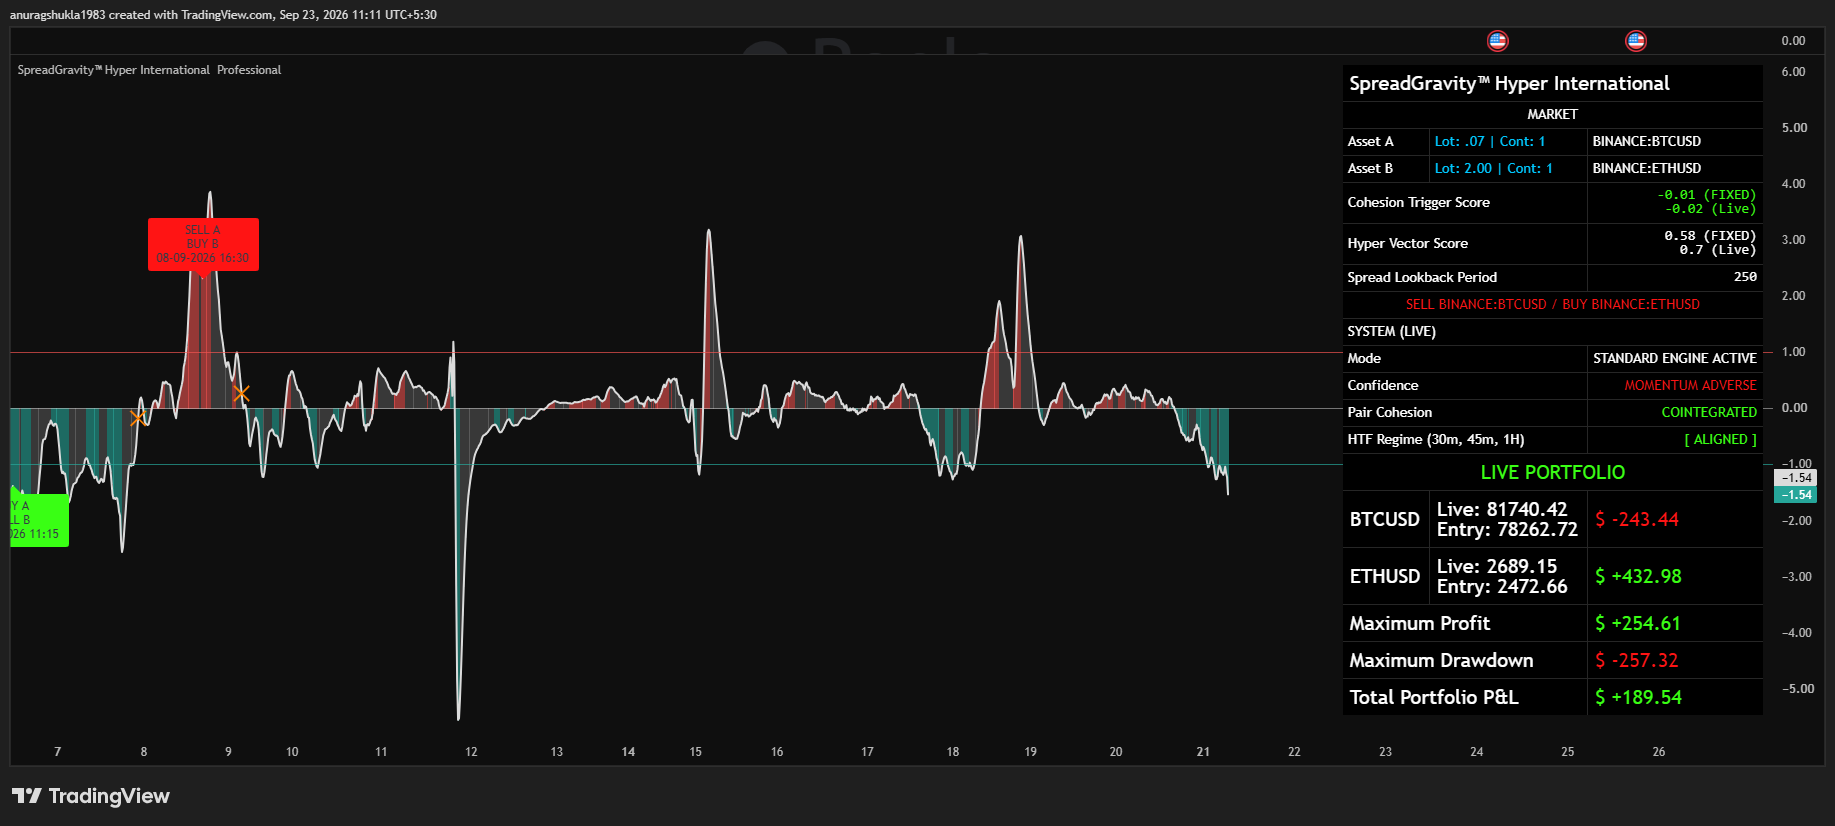Click the SELL BINANCE:BTCUSD / BUY BINANCE:ETHUSD signal row
This screenshot has width=1835, height=826.
(1552, 305)
